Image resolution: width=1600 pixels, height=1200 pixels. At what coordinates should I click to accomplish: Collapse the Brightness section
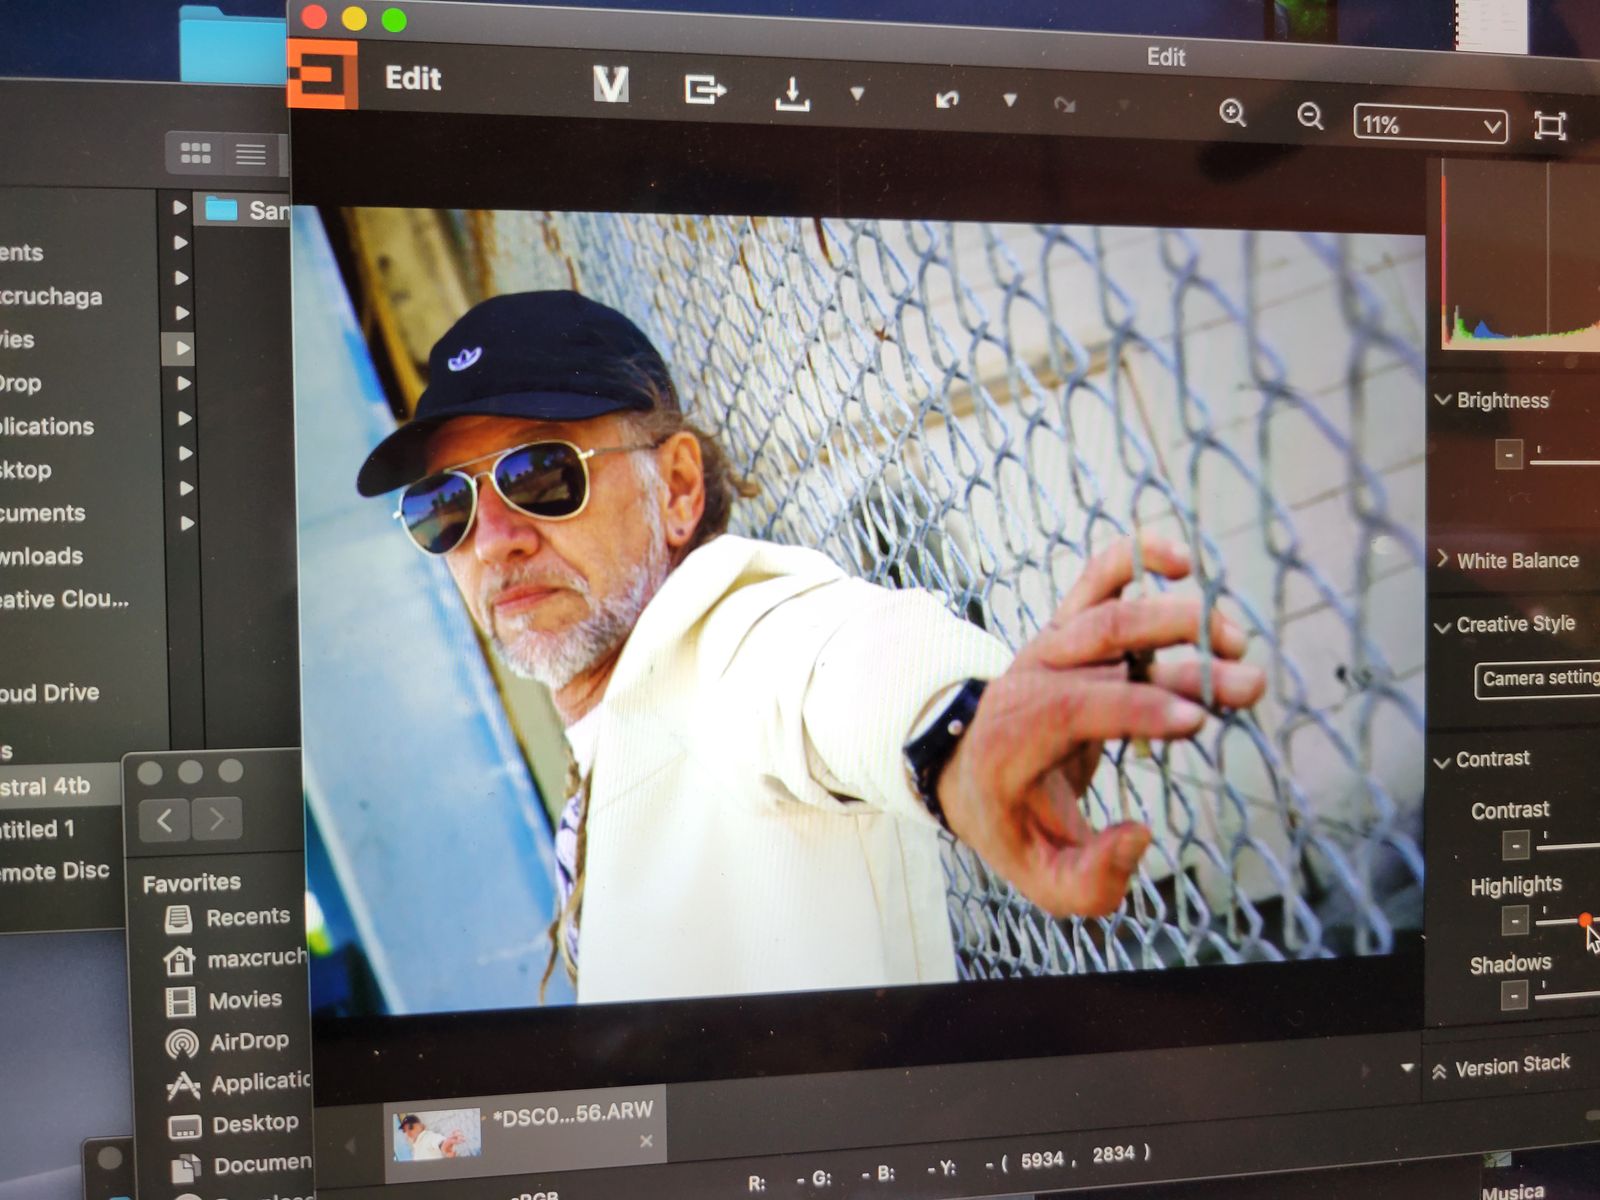click(x=1443, y=400)
